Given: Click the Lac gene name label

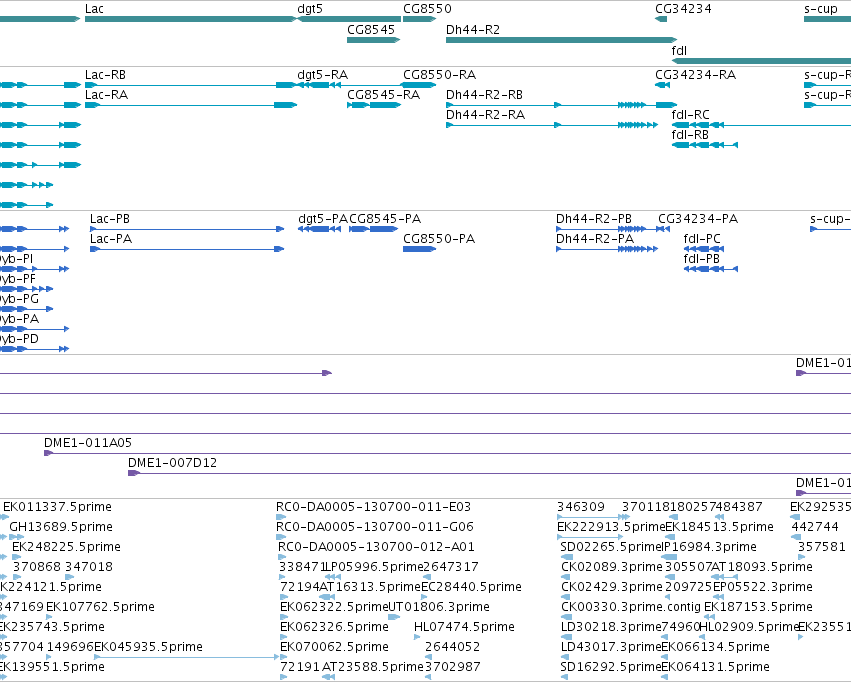Looking at the screenshot, I should tap(94, 9).
